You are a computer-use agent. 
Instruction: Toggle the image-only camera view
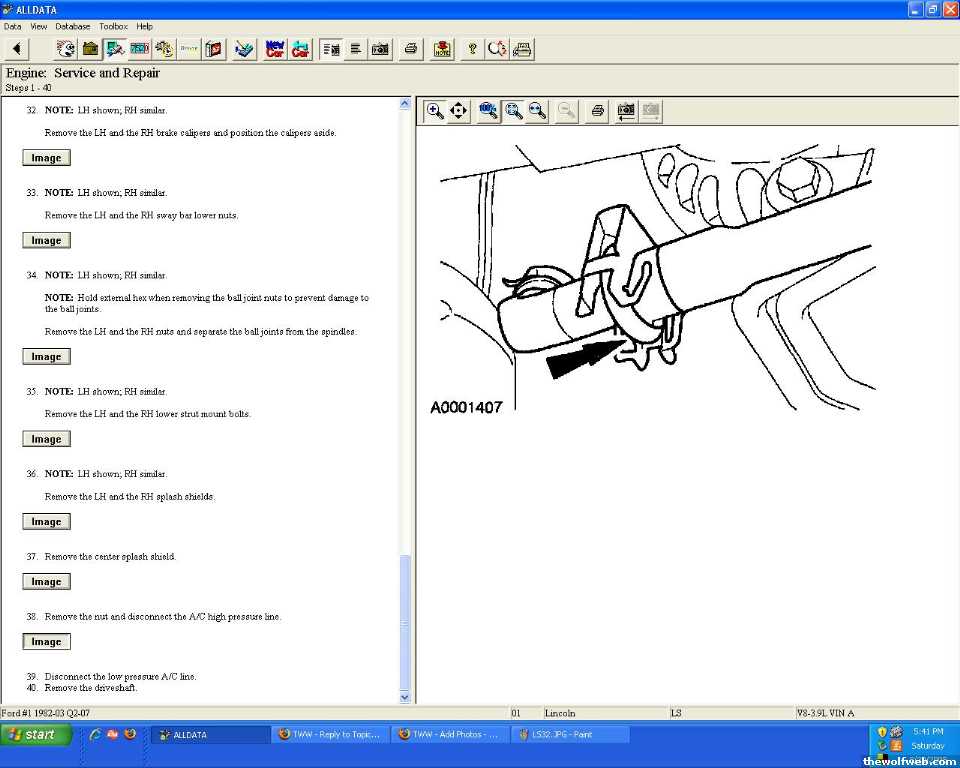pos(380,49)
